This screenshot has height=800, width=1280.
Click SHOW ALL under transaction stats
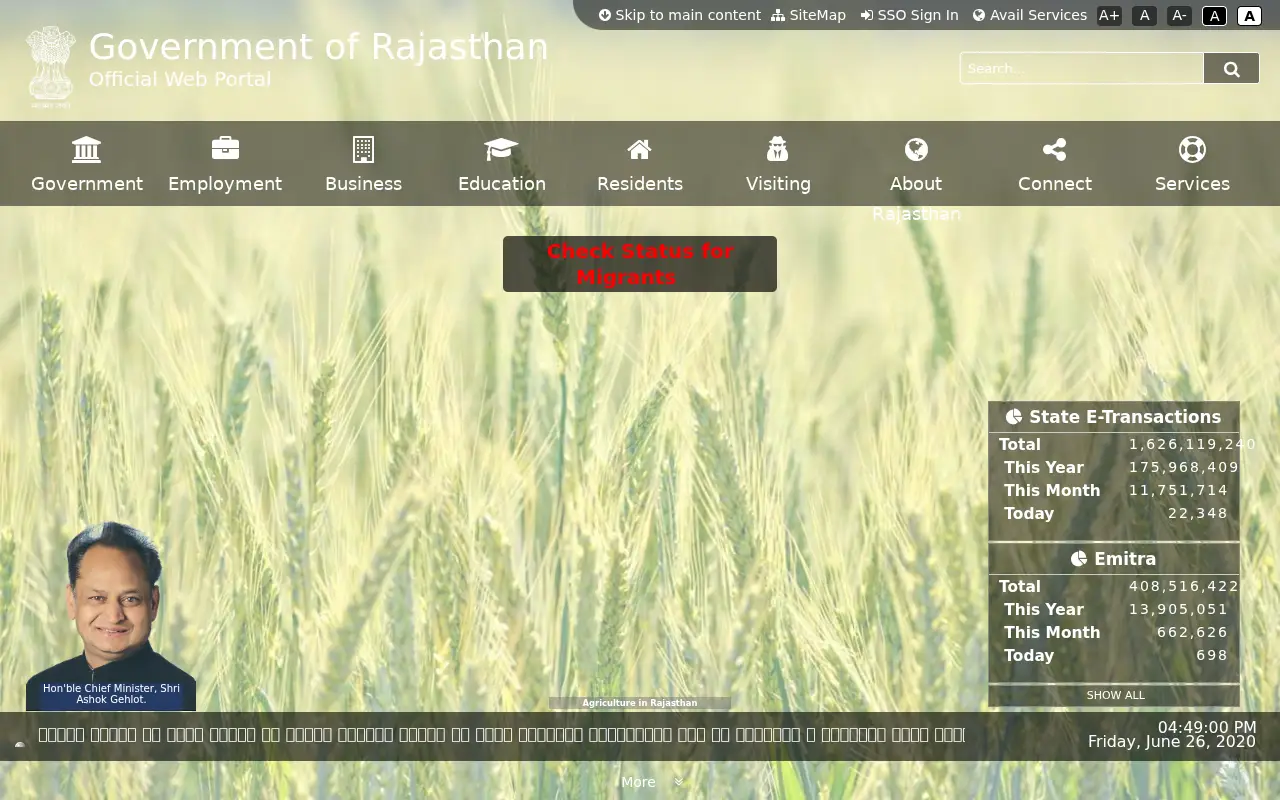pos(1115,695)
